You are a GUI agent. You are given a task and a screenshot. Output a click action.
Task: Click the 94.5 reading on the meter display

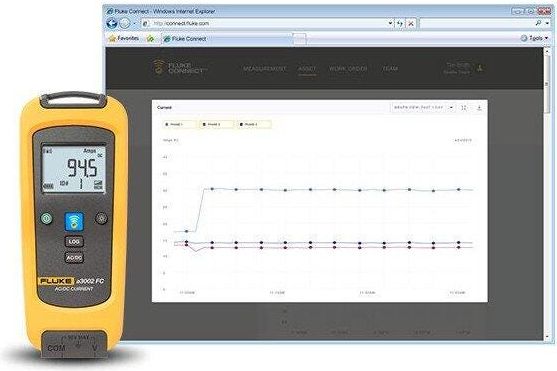82,168
